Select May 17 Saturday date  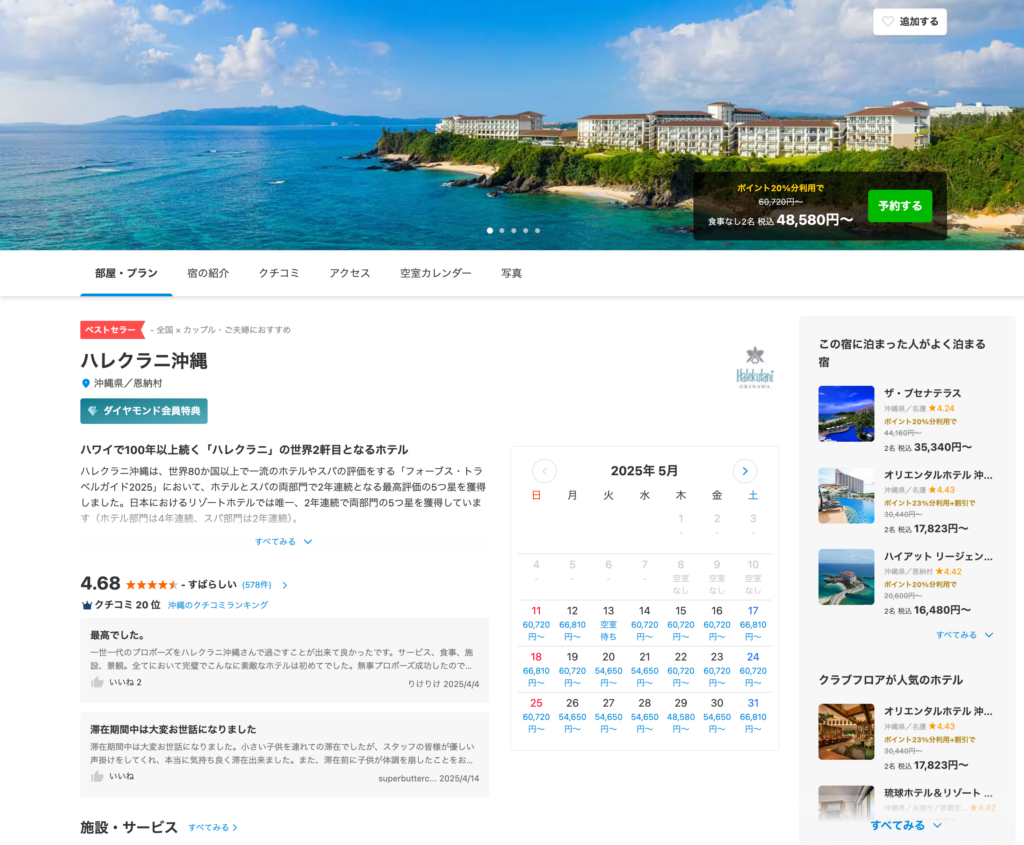point(753,623)
